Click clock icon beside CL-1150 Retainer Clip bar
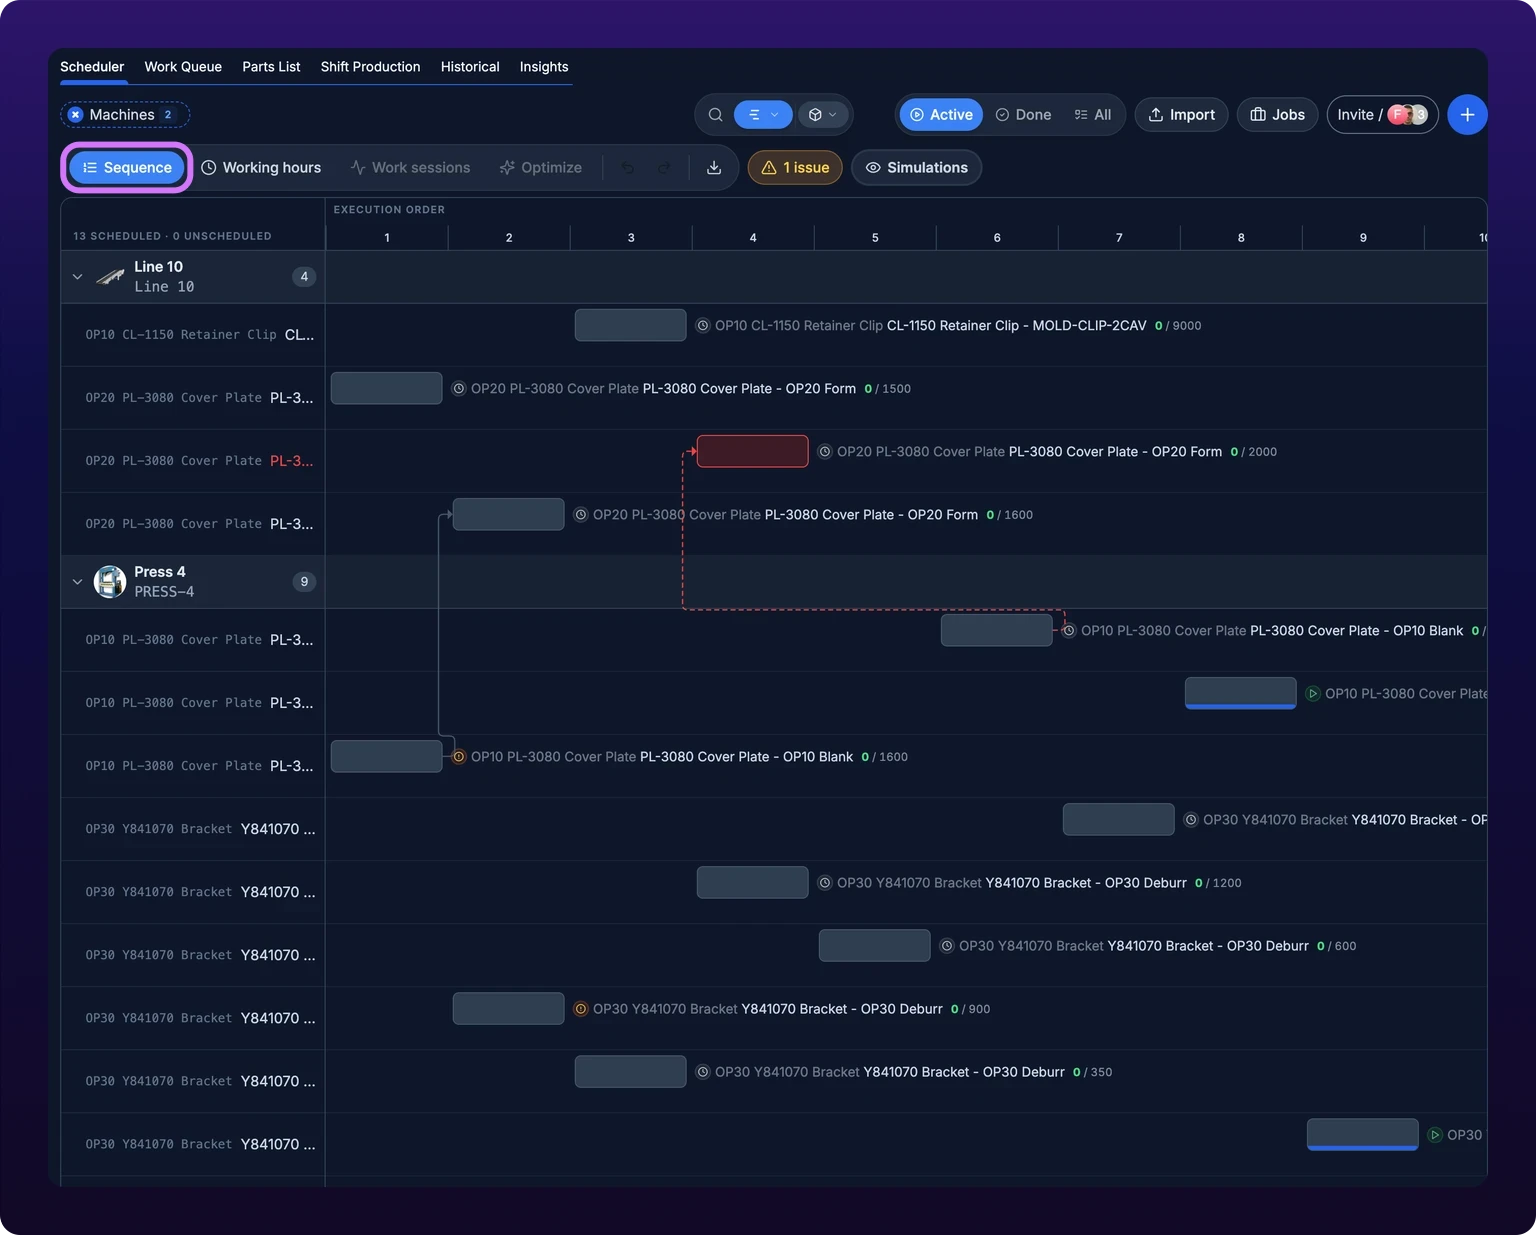This screenshot has width=1536, height=1235. (x=703, y=326)
